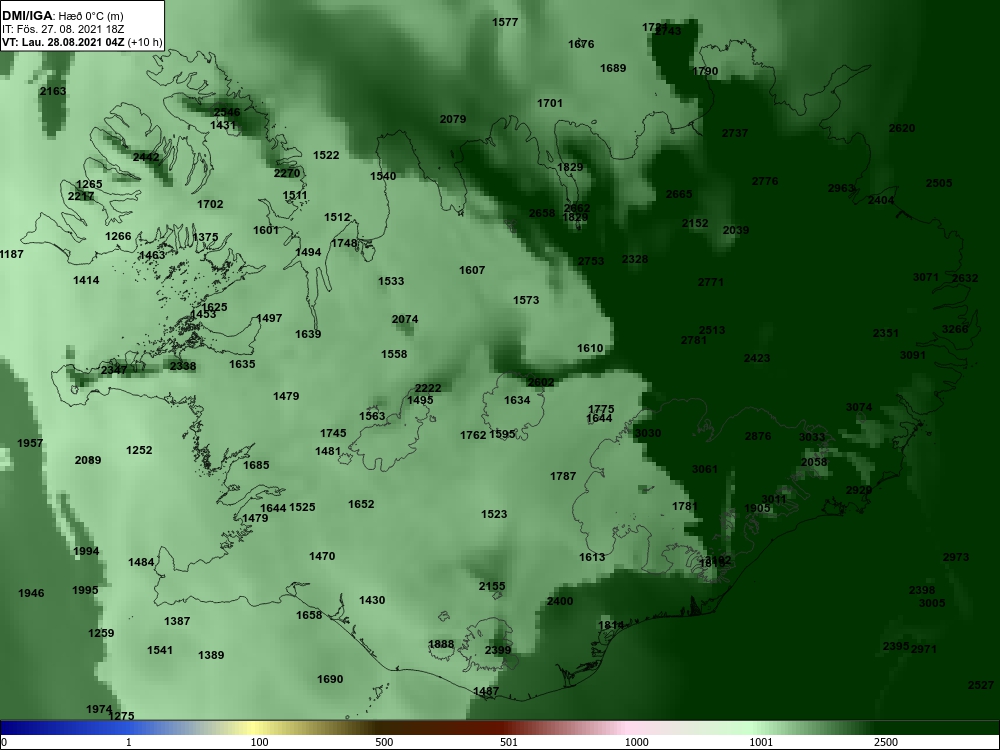1000x750 pixels.
Task: Select the value 2399
Action: tap(498, 651)
